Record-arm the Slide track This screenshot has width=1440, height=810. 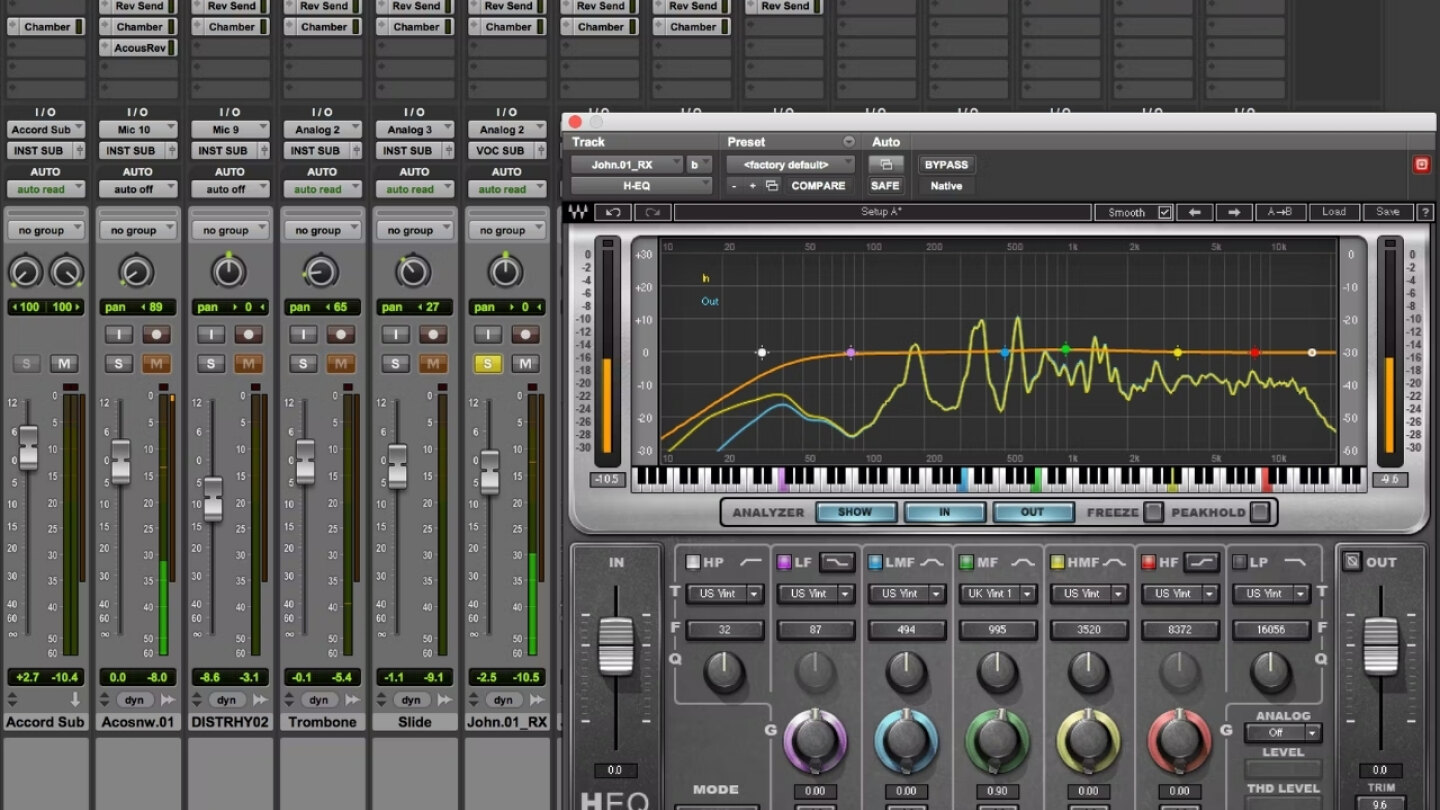click(x=432, y=335)
